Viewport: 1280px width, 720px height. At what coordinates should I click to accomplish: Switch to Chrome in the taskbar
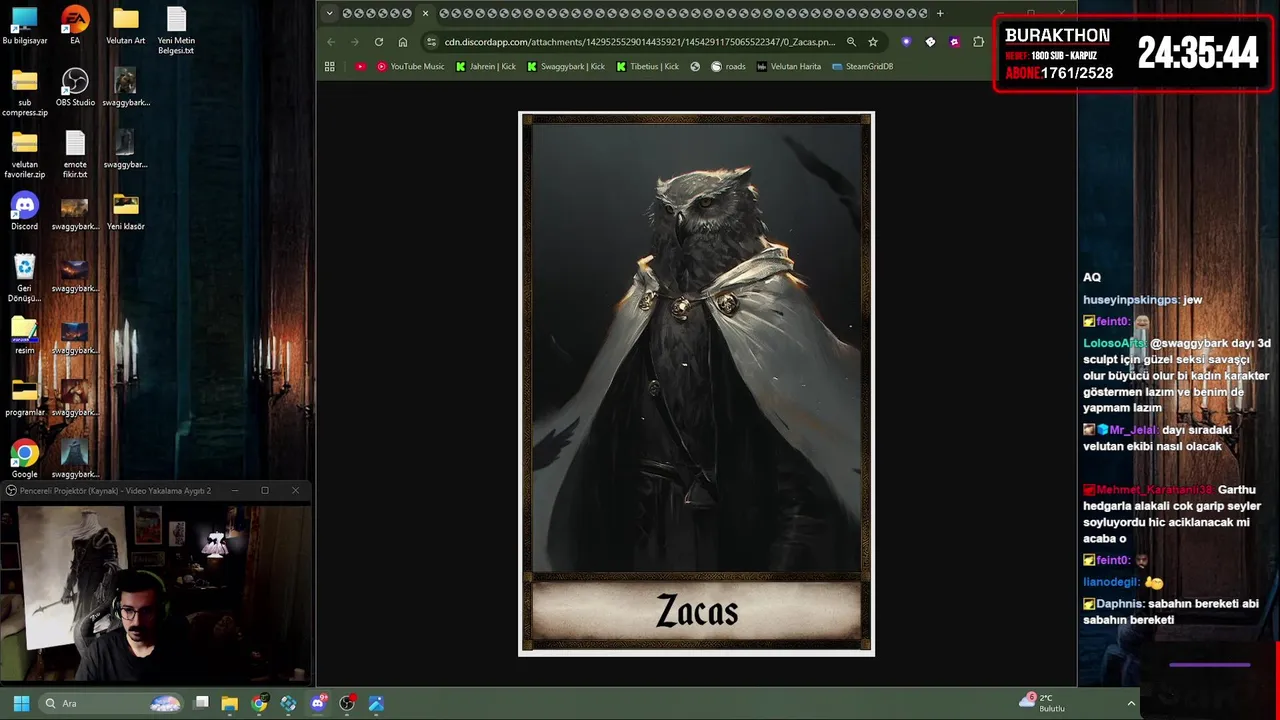(x=259, y=703)
